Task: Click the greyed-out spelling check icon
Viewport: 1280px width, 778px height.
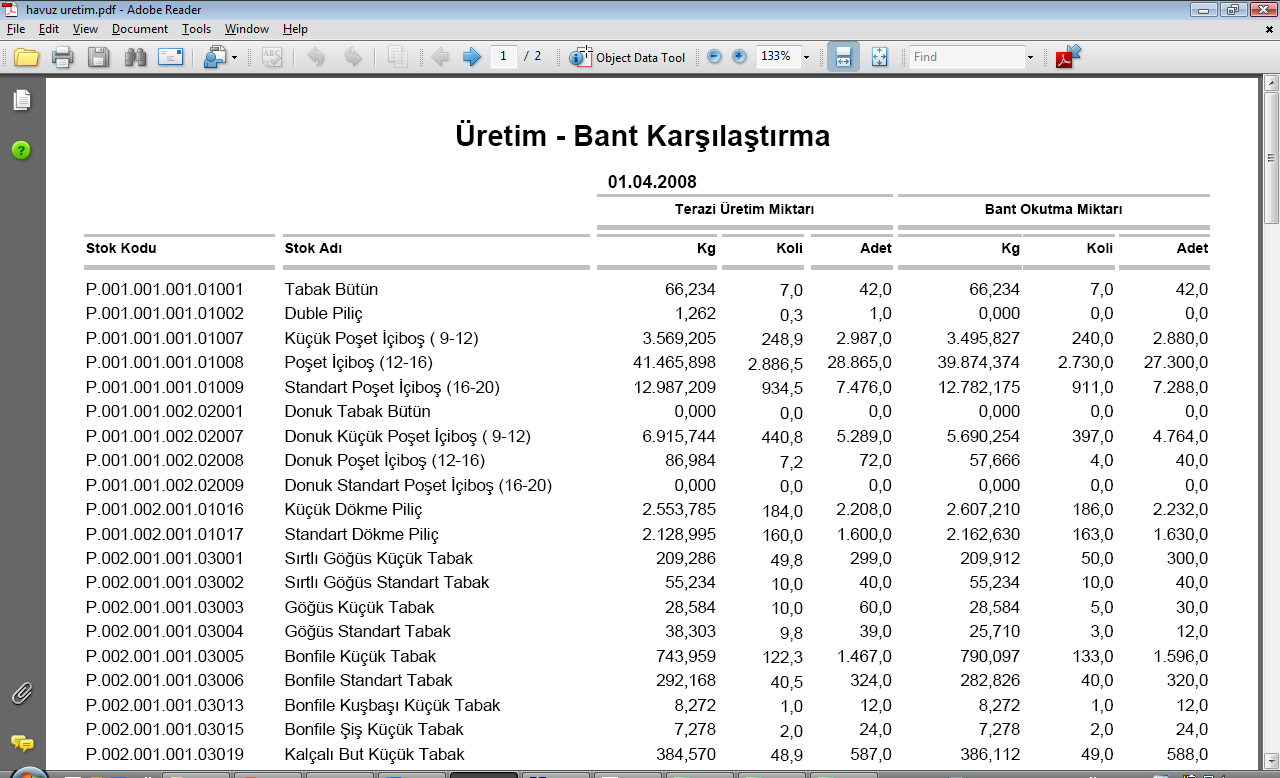Action: [x=272, y=57]
